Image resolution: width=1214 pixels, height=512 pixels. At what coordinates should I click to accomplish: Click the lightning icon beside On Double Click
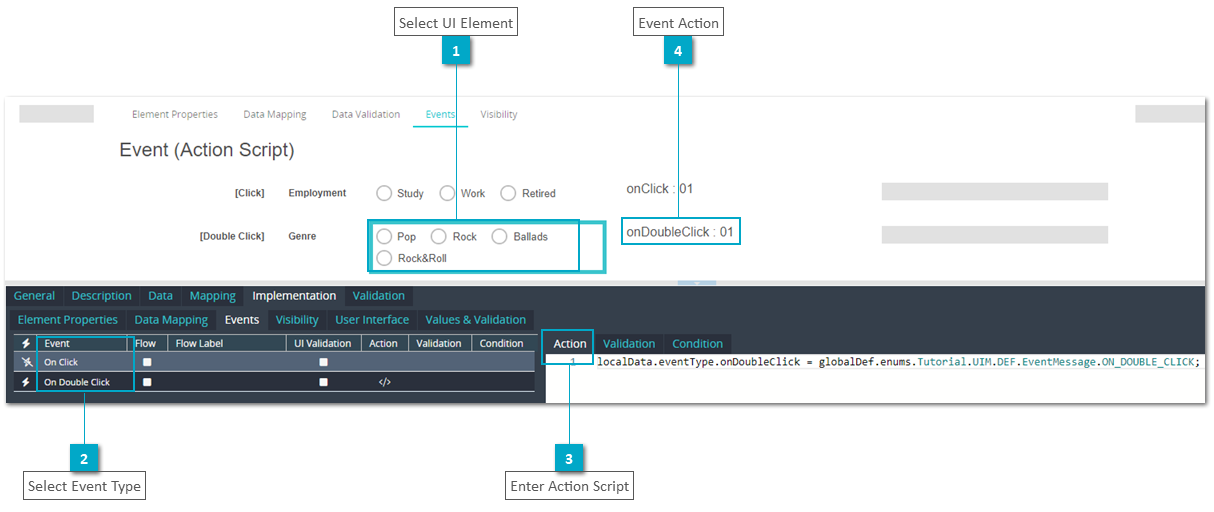26,382
